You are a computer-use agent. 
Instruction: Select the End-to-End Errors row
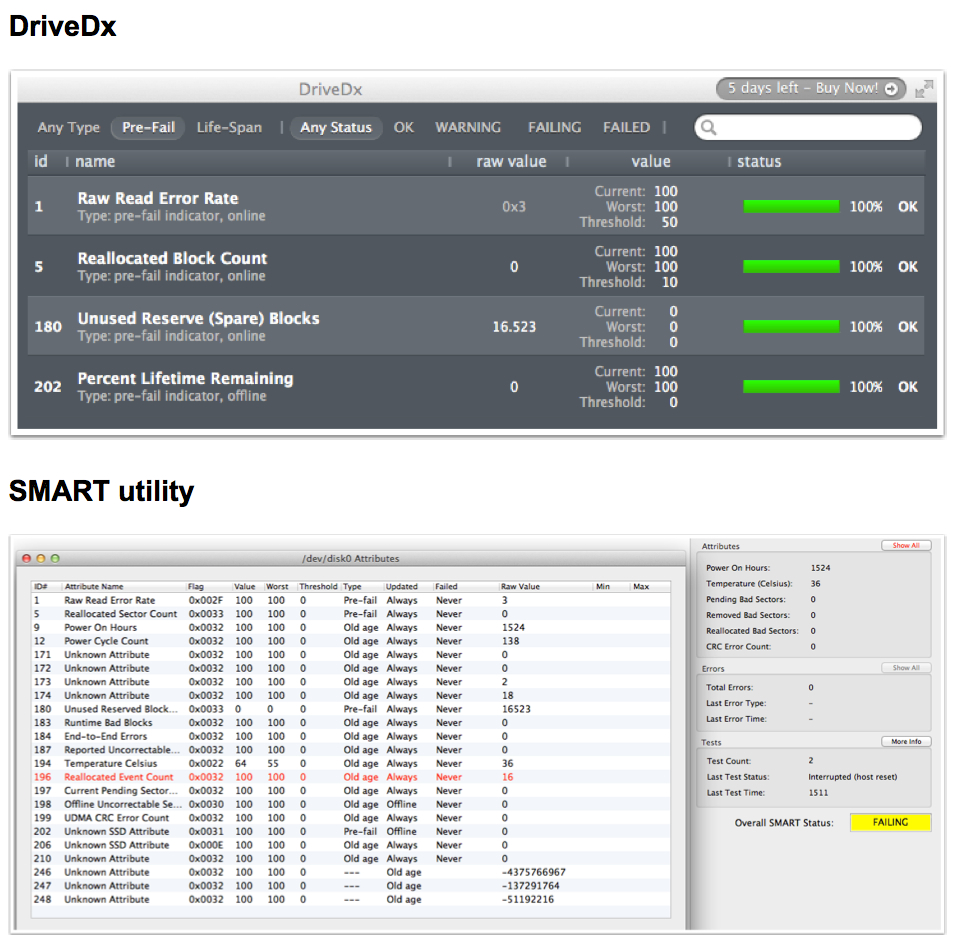[x=351, y=736]
